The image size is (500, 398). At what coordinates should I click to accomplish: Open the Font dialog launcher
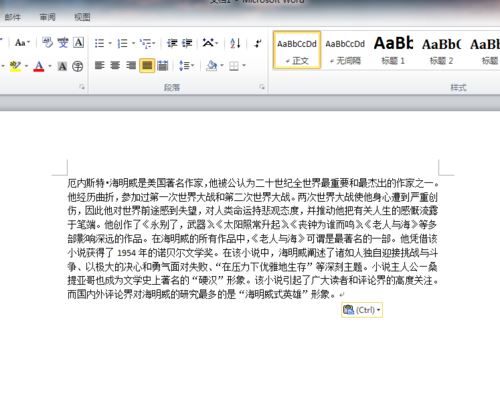pyautogui.click(x=82, y=87)
